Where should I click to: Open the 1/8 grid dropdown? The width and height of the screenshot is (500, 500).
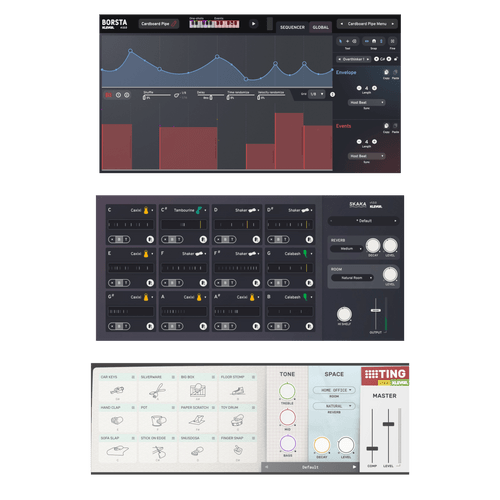pos(317,94)
